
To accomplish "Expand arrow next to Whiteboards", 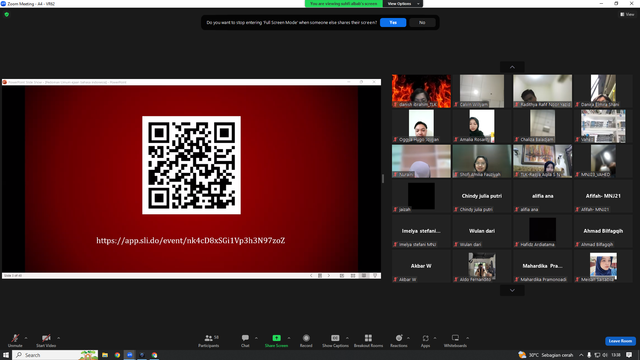I will click(467, 338).
